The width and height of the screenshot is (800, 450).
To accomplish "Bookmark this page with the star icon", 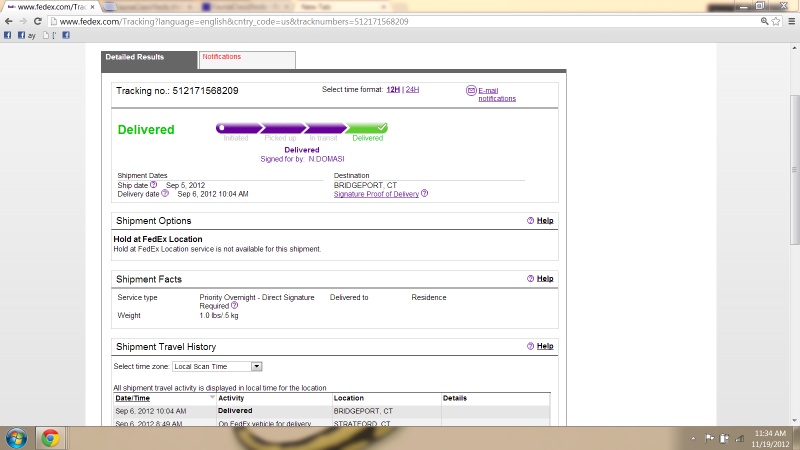I will click(776, 21).
